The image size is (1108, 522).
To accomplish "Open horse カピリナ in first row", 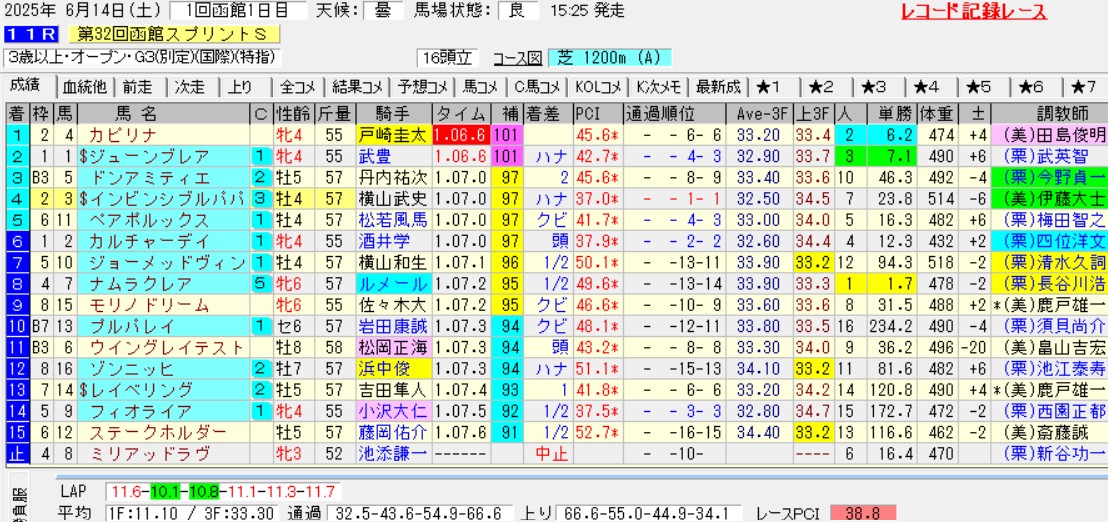I will tap(121, 135).
